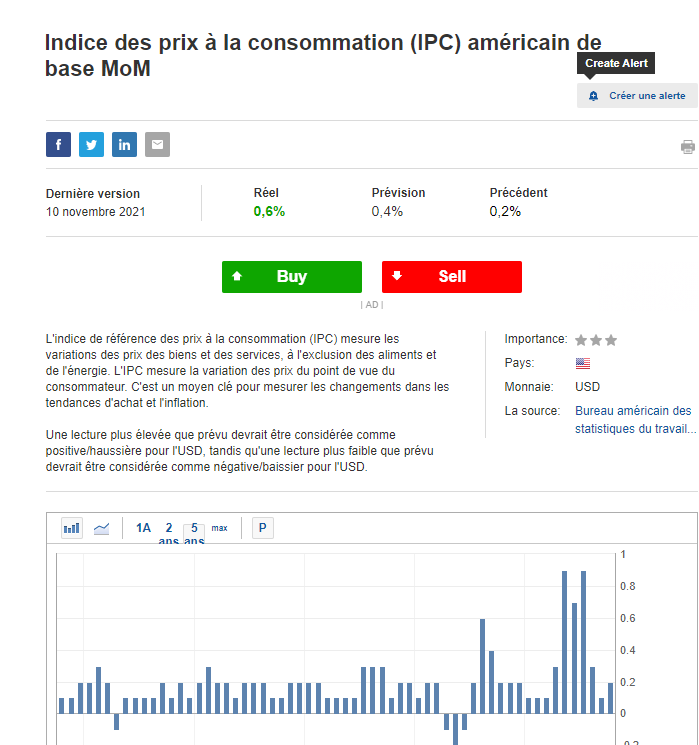Click Créer une alerte button

[646, 96]
